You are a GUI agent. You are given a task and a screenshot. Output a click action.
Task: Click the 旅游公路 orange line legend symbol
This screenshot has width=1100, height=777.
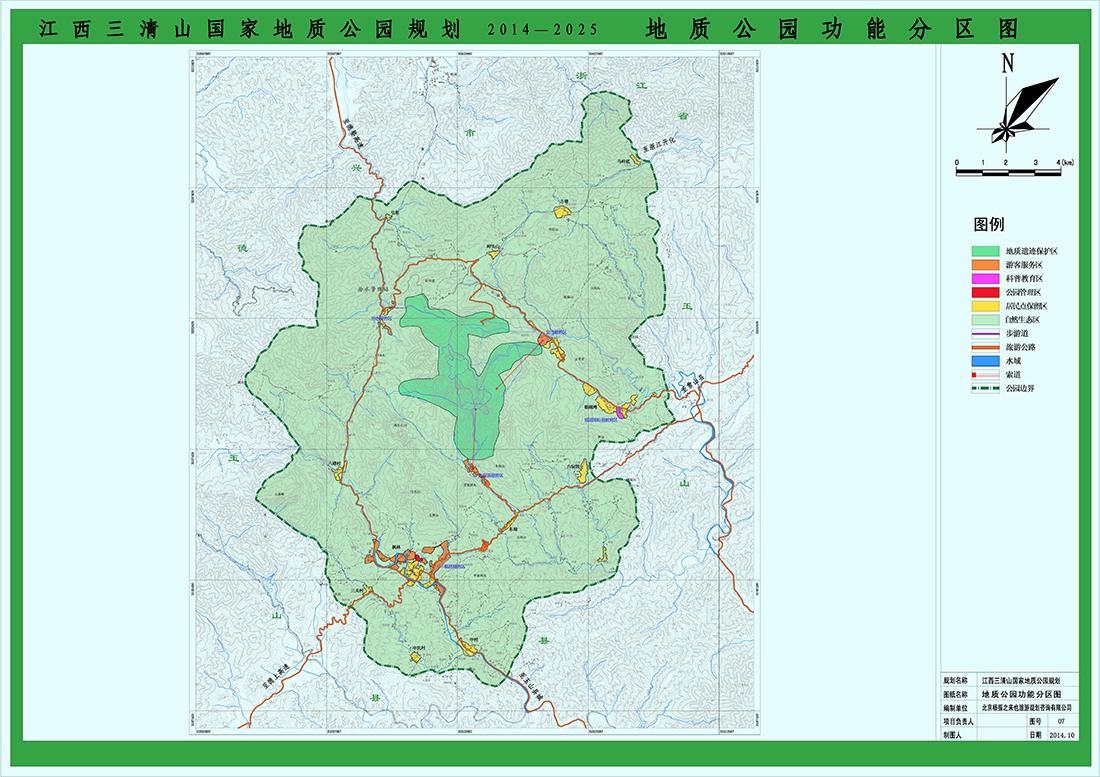(x=987, y=347)
